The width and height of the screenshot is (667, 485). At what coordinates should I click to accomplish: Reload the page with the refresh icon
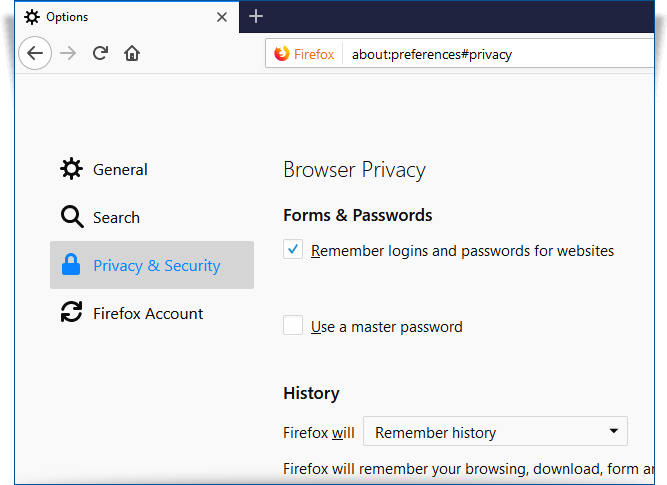click(x=100, y=53)
